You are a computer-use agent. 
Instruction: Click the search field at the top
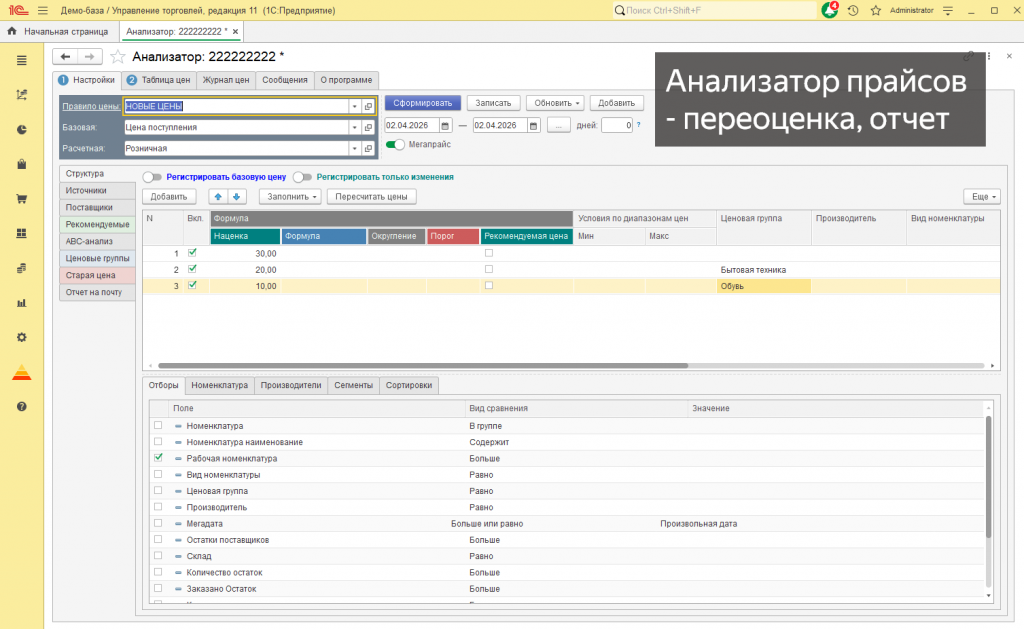[x=715, y=10]
